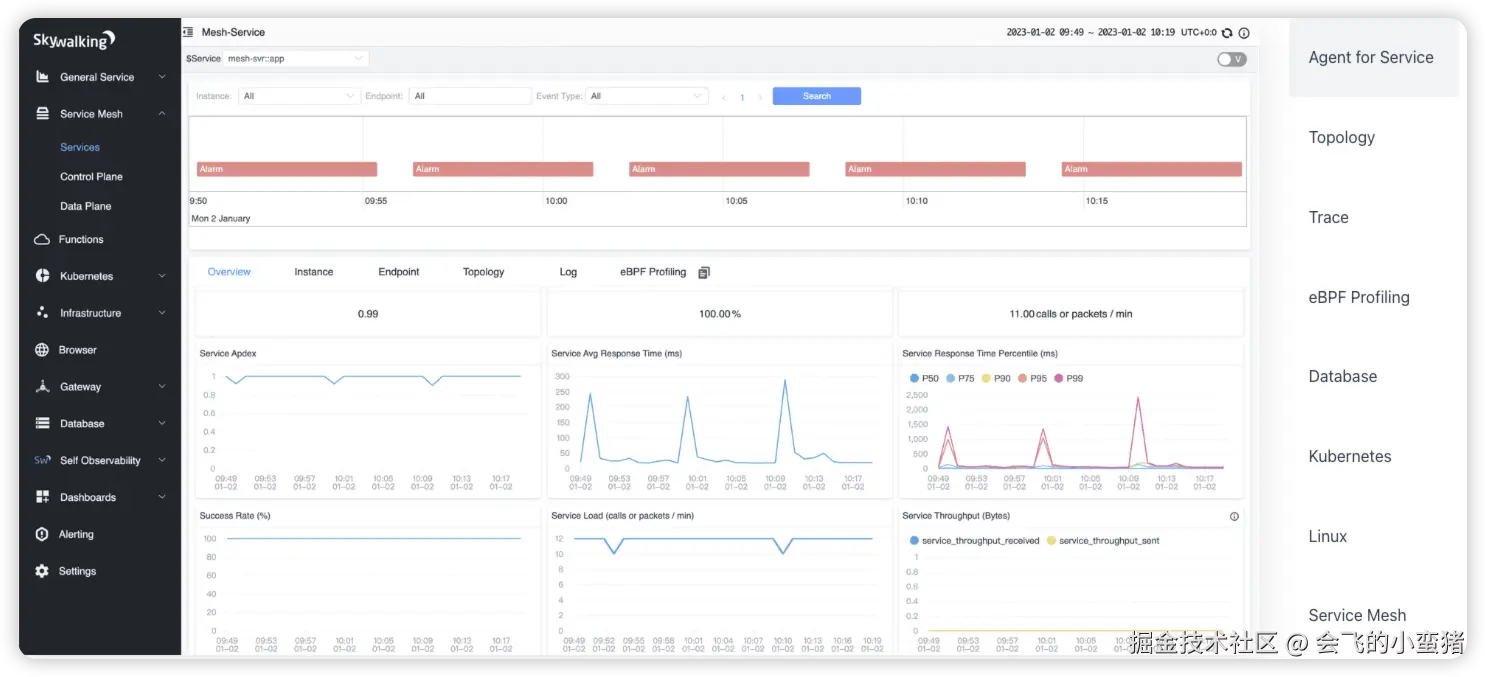This screenshot has width=1485, height=677.
Task: Open the Topology tab in the dashboard
Action: (x=484, y=272)
